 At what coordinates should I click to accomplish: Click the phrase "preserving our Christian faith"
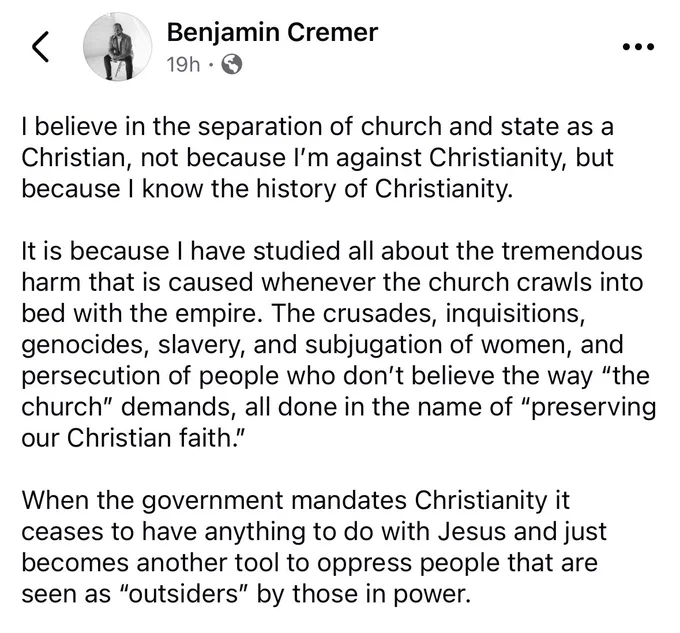338,423
